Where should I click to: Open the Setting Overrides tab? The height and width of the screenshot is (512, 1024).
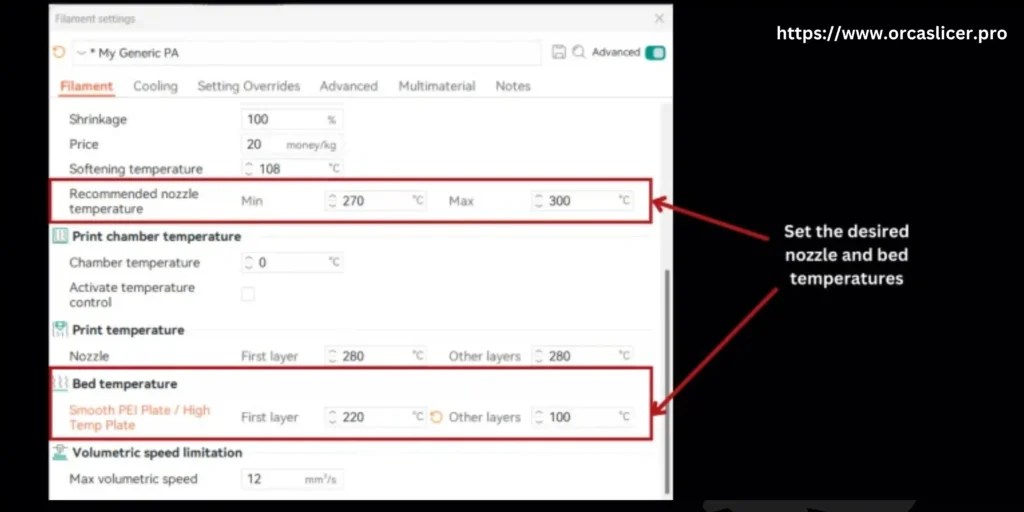click(249, 86)
